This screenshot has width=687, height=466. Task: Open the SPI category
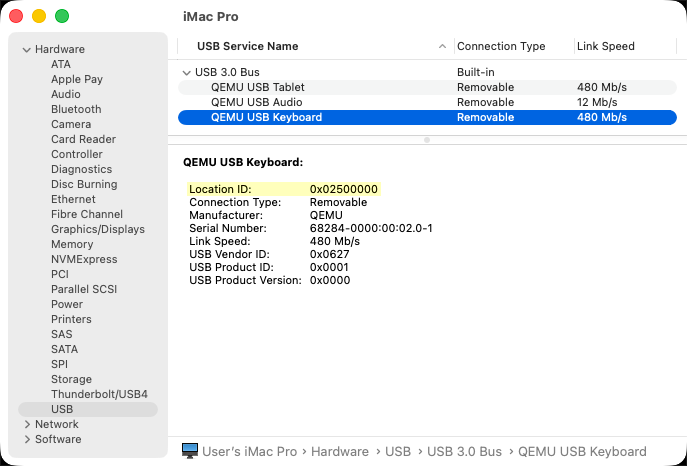59,364
